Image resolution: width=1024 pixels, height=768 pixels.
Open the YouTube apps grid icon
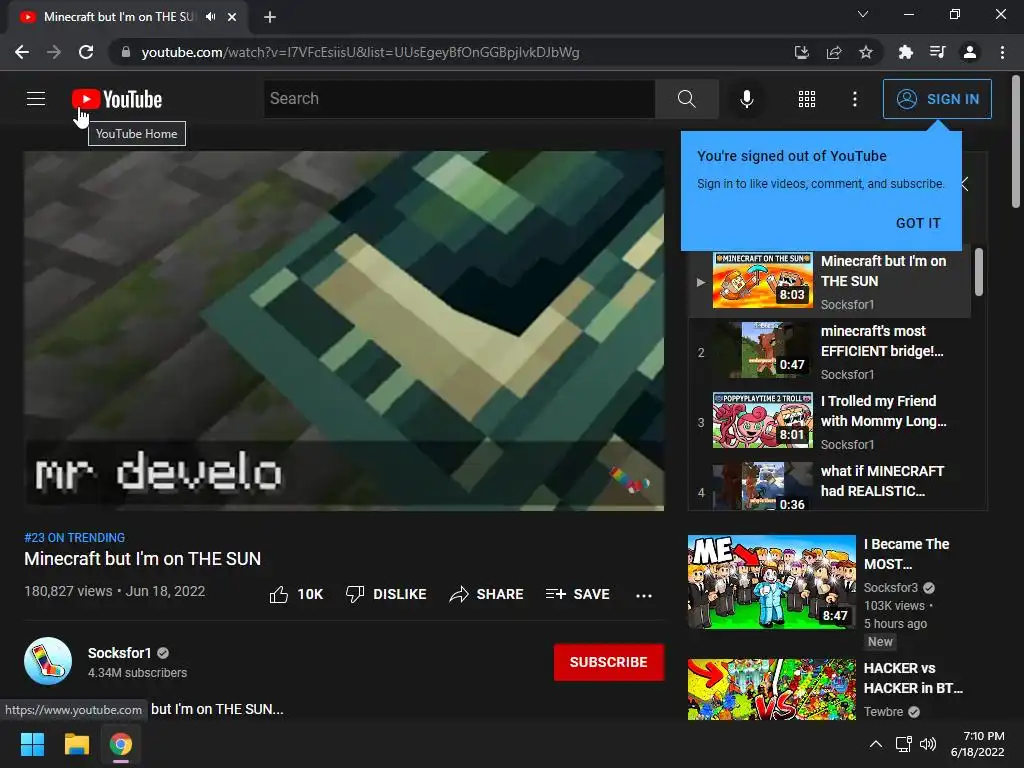[807, 99]
